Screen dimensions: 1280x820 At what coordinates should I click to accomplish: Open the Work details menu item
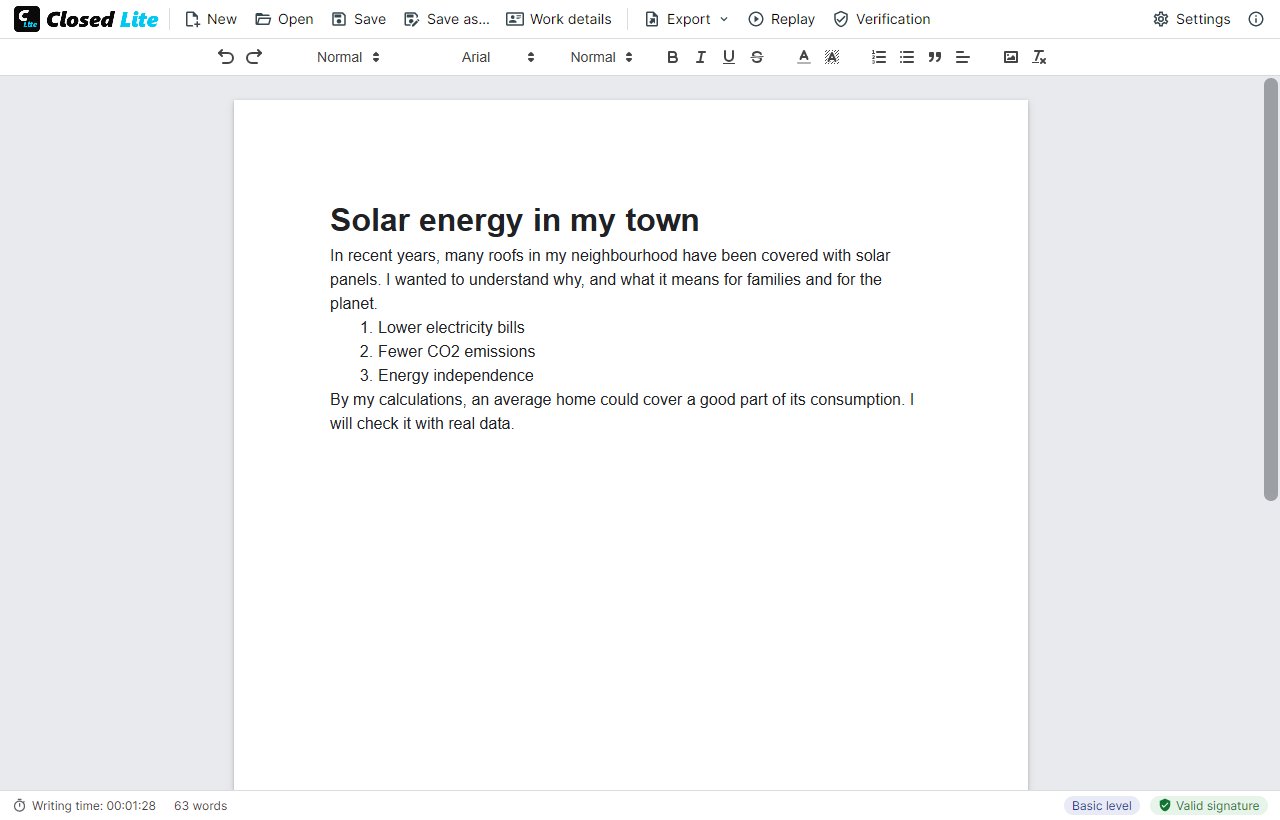point(559,19)
